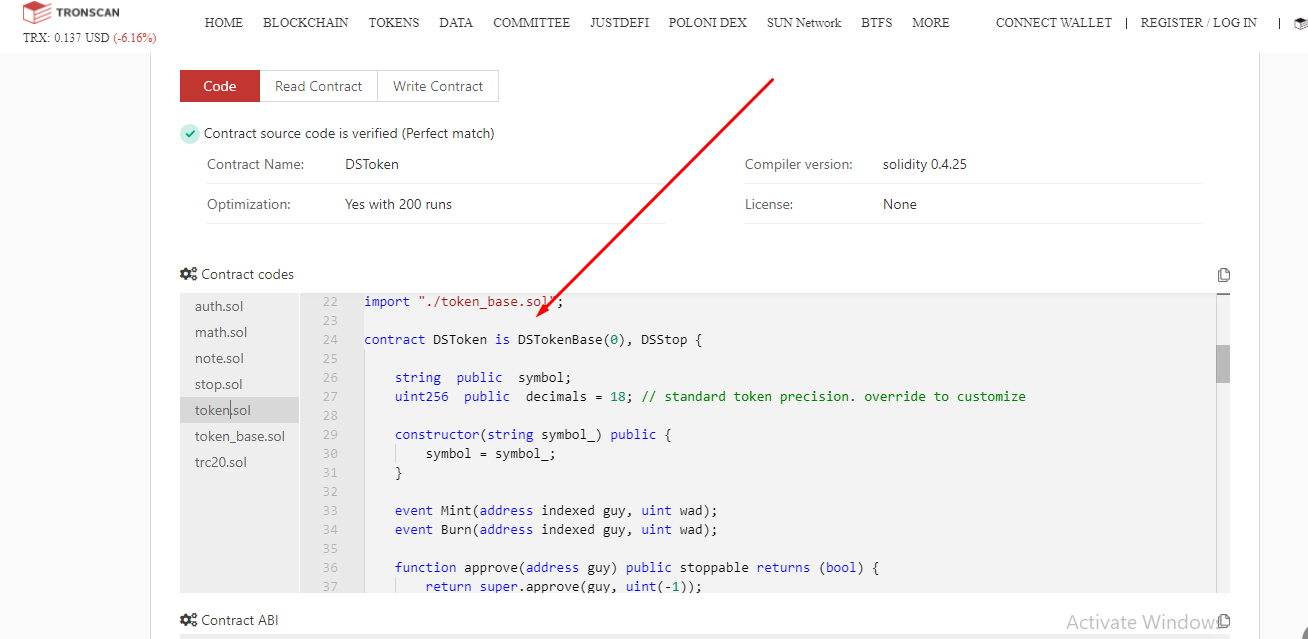Screen dimensions: 1308x639
Task: Click the source code verified message
Action: (x=349, y=133)
